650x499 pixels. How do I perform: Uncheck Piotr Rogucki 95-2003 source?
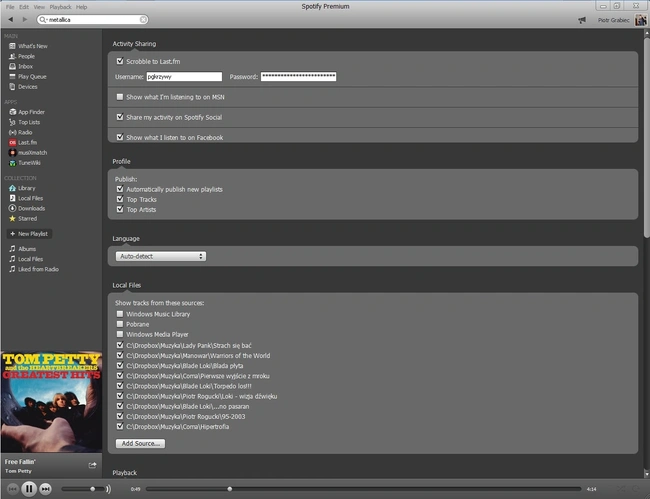point(120,416)
